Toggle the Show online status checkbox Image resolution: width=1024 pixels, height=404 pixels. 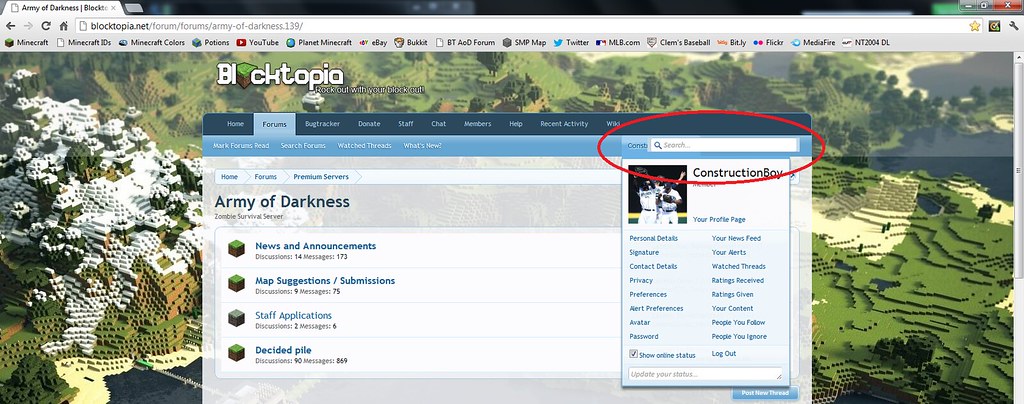(x=633, y=354)
